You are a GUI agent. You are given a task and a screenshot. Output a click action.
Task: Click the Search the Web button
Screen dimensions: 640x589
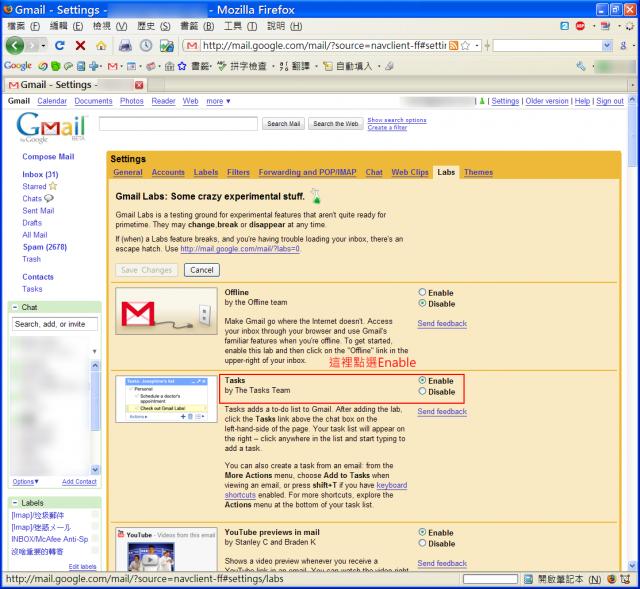pos(336,124)
